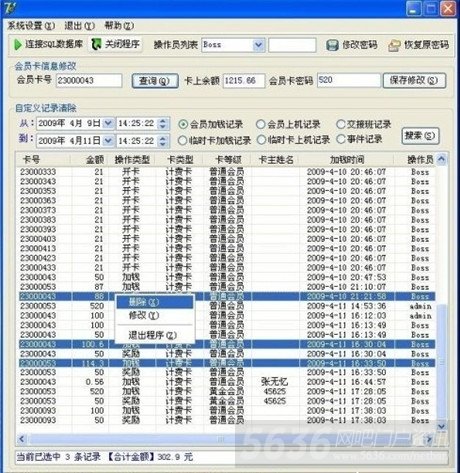Click the 关闭程序 icon in the toolbar
460x473 pixels.
(x=97, y=44)
